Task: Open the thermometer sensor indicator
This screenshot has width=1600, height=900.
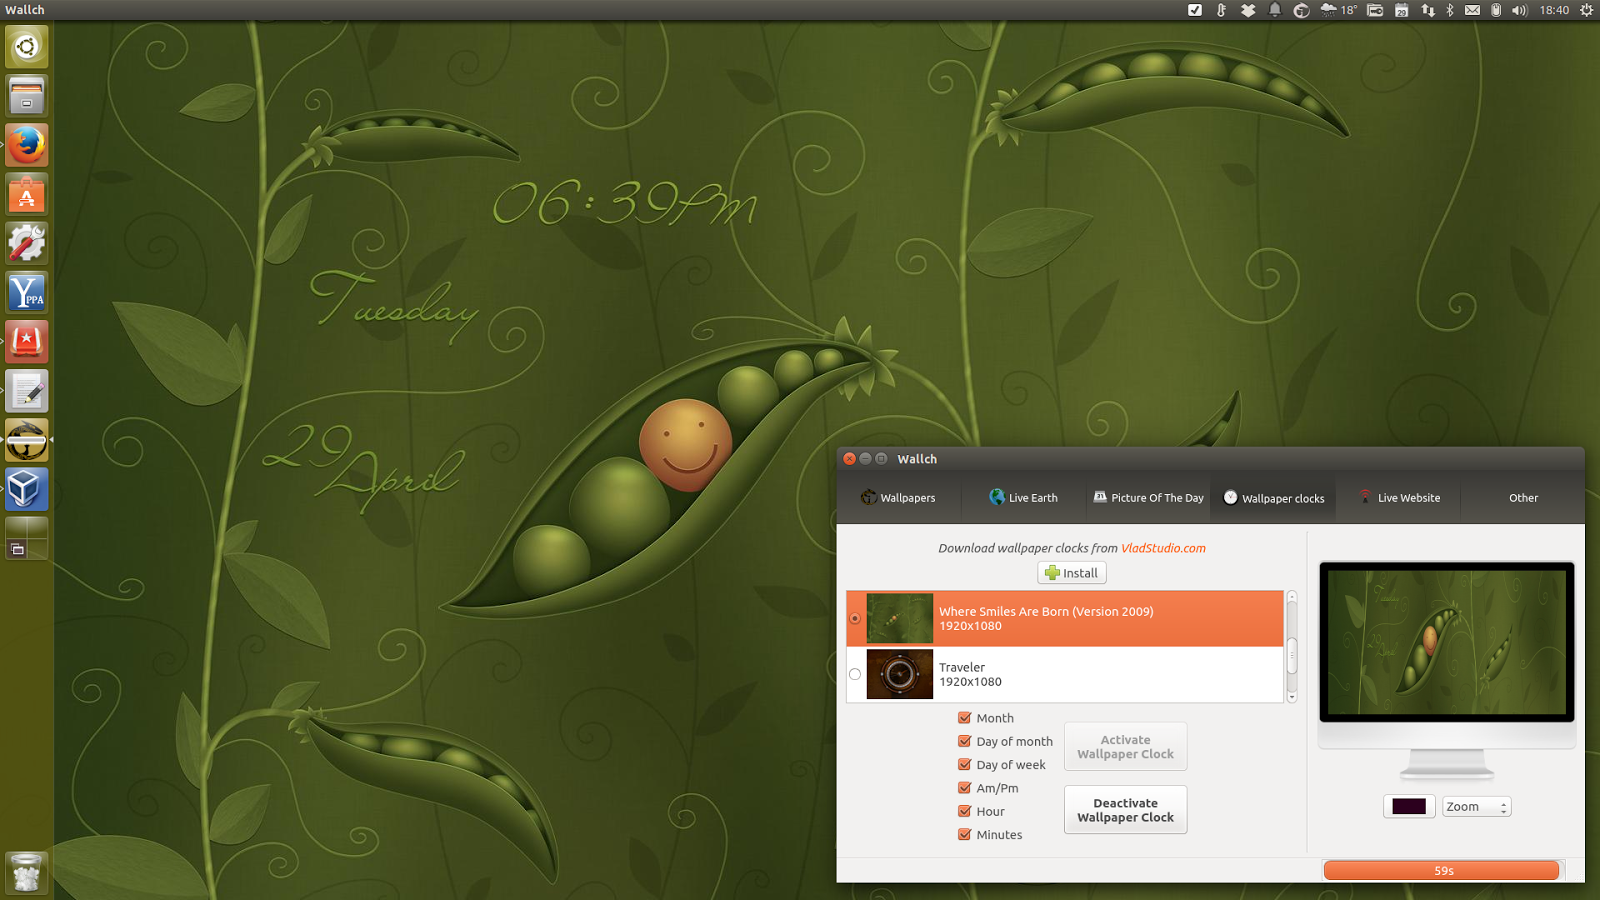Action: pos(1221,10)
